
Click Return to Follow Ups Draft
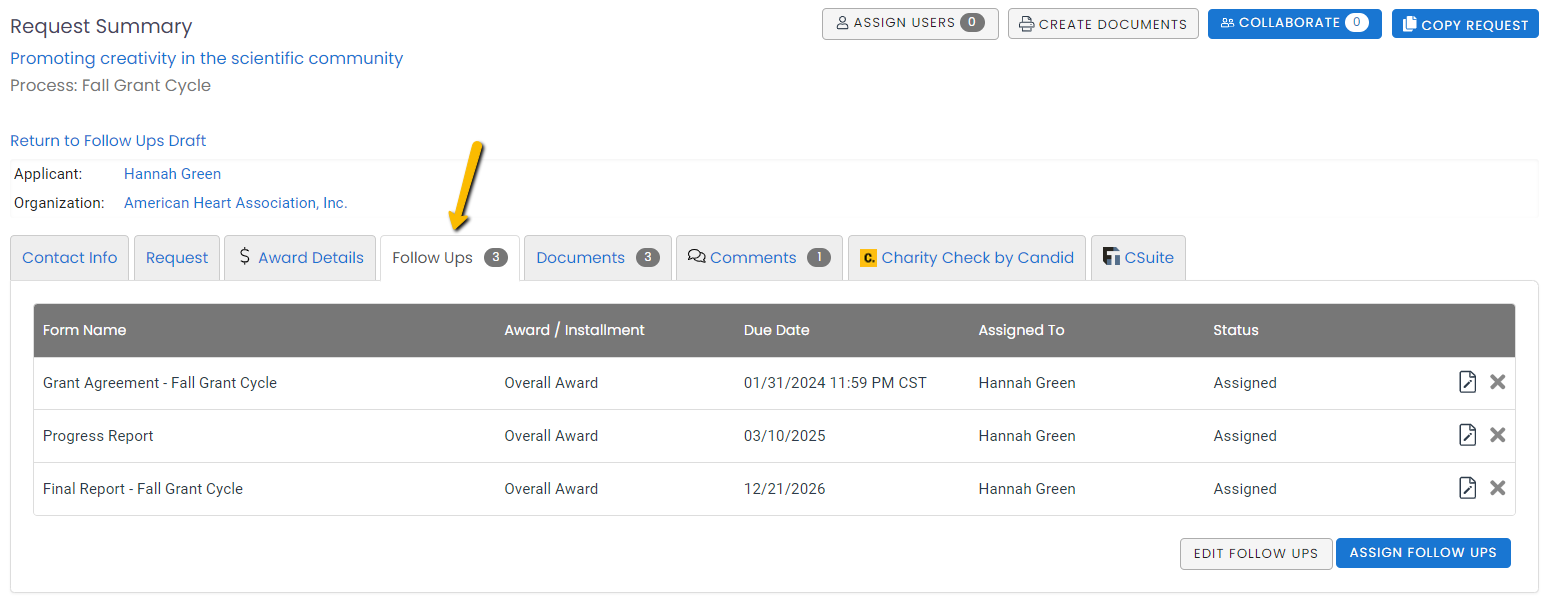pos(107,140)
